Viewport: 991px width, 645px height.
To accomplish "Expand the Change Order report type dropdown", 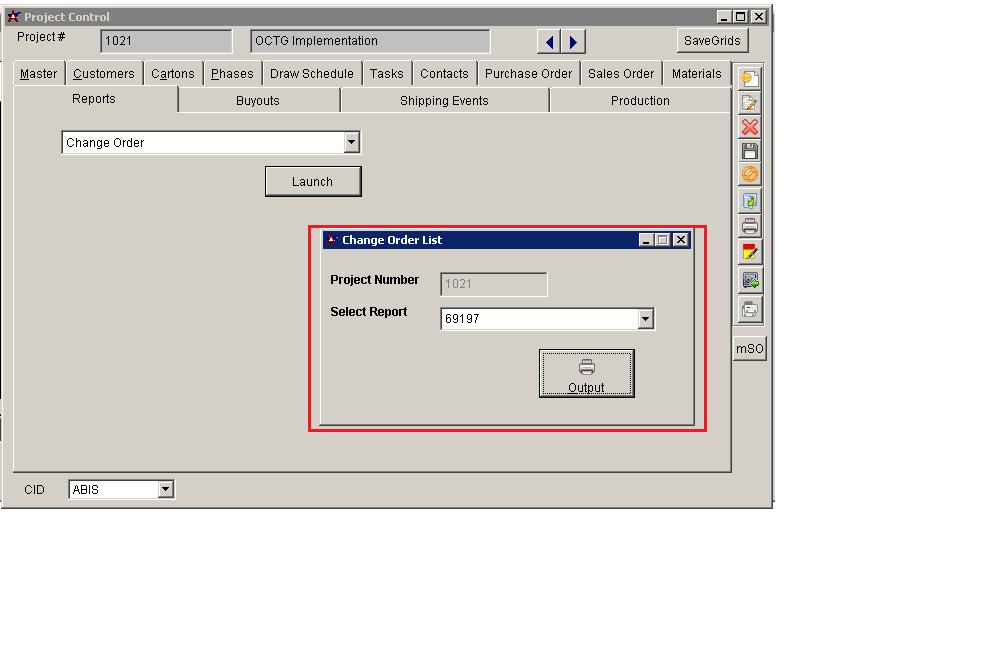I will coord(351,143).
